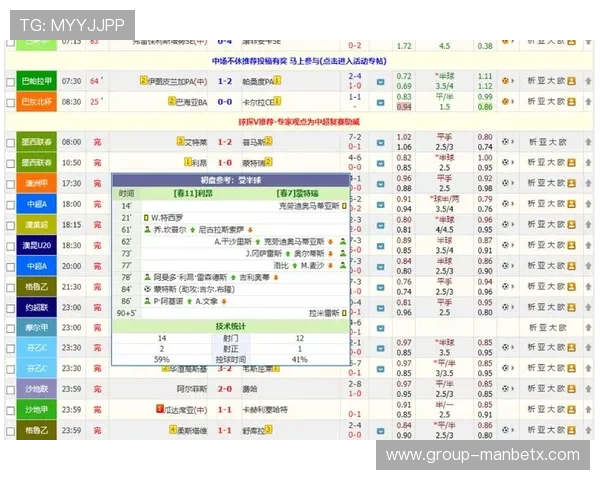Click the orange person icon in 巴帕拉甲 row

click(x=571, y=81)
